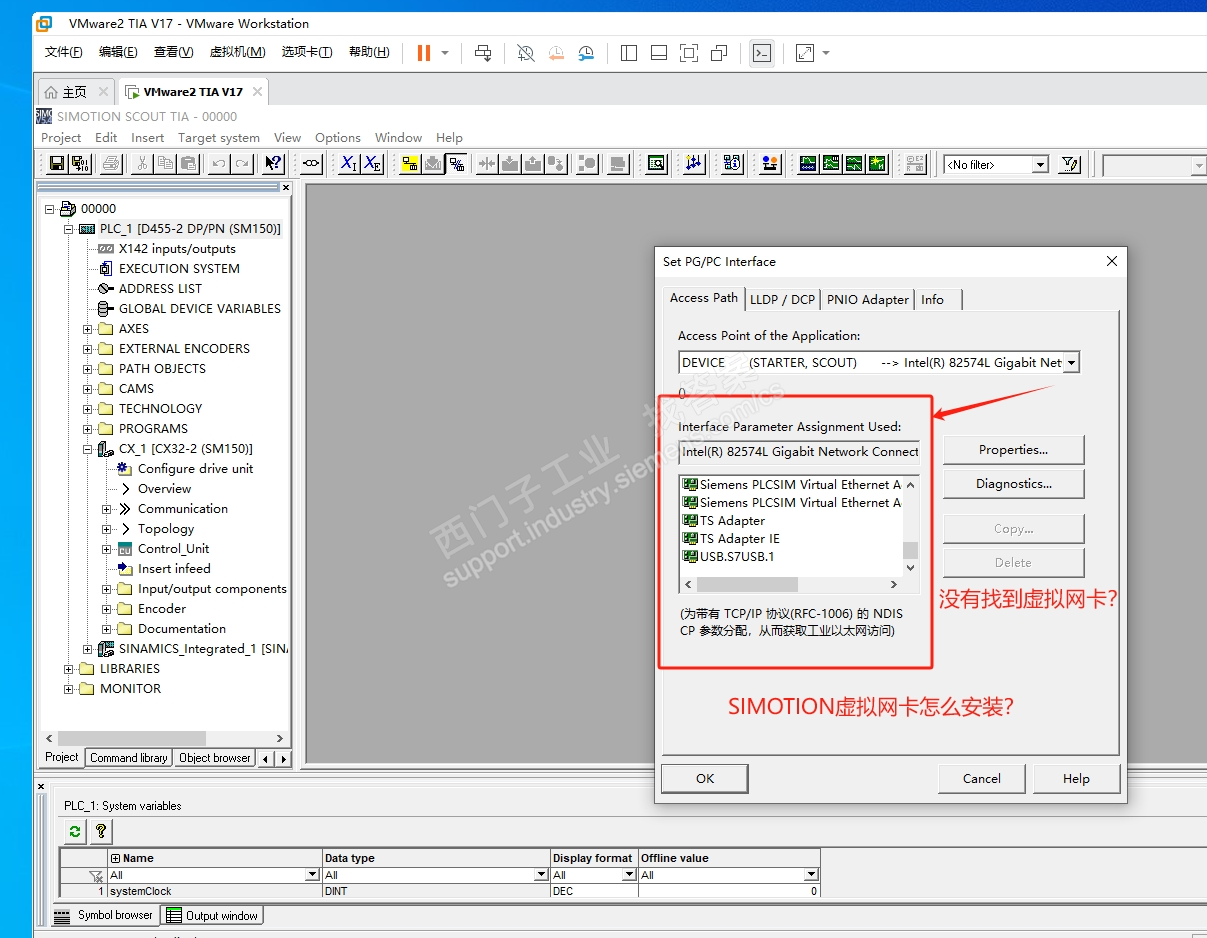1207x938 pixels.
Task: Open the second green function generator icon
Action: tap(831, 164)
